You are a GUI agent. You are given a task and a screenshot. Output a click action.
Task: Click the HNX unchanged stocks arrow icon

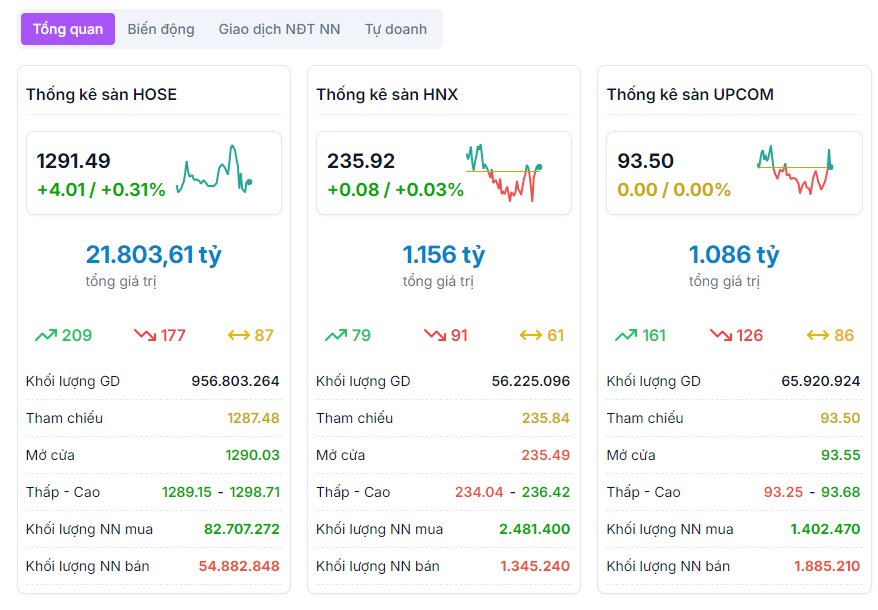pos(530,336)
